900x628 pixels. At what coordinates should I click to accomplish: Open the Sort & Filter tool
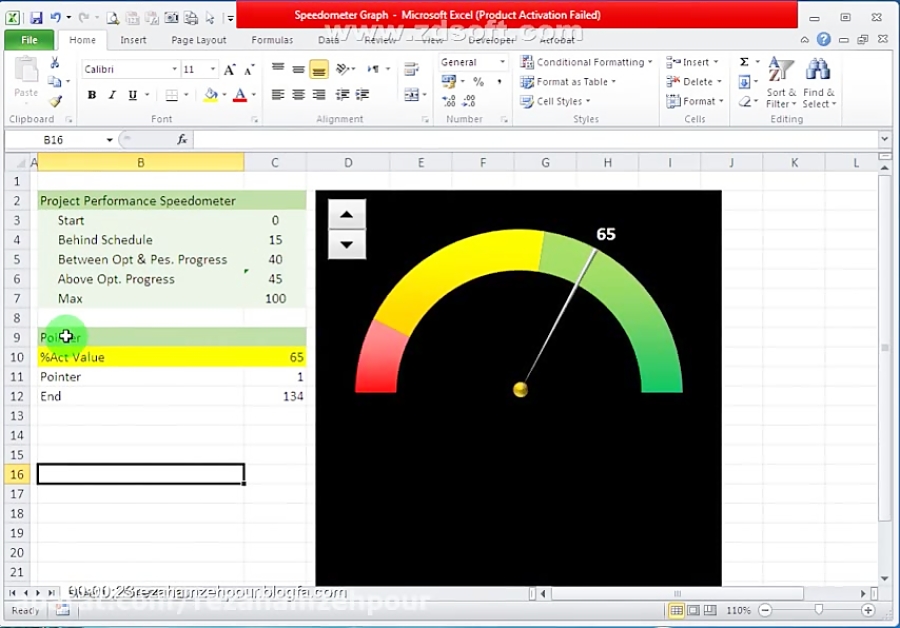(780, 80)
